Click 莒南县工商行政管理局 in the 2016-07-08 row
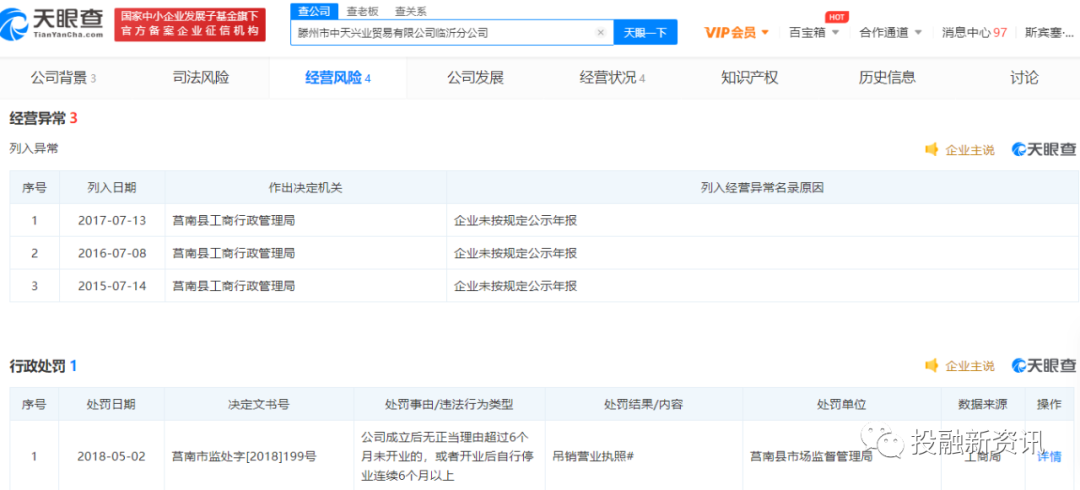 click(x=233, y=253)
